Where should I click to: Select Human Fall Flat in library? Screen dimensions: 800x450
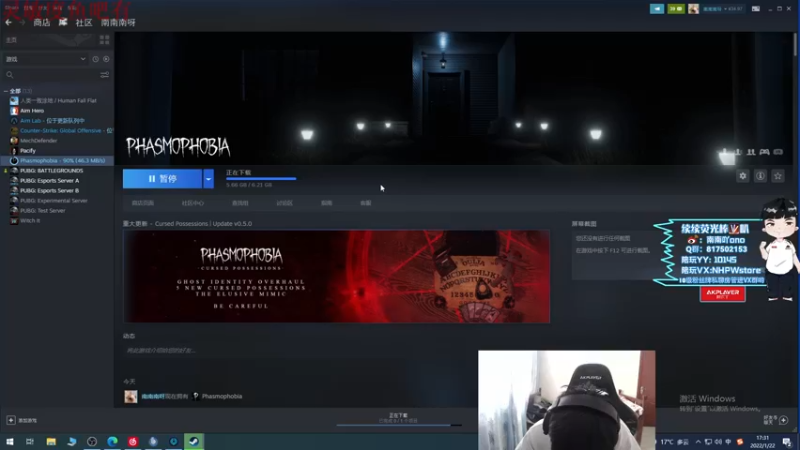pos(57,101)
